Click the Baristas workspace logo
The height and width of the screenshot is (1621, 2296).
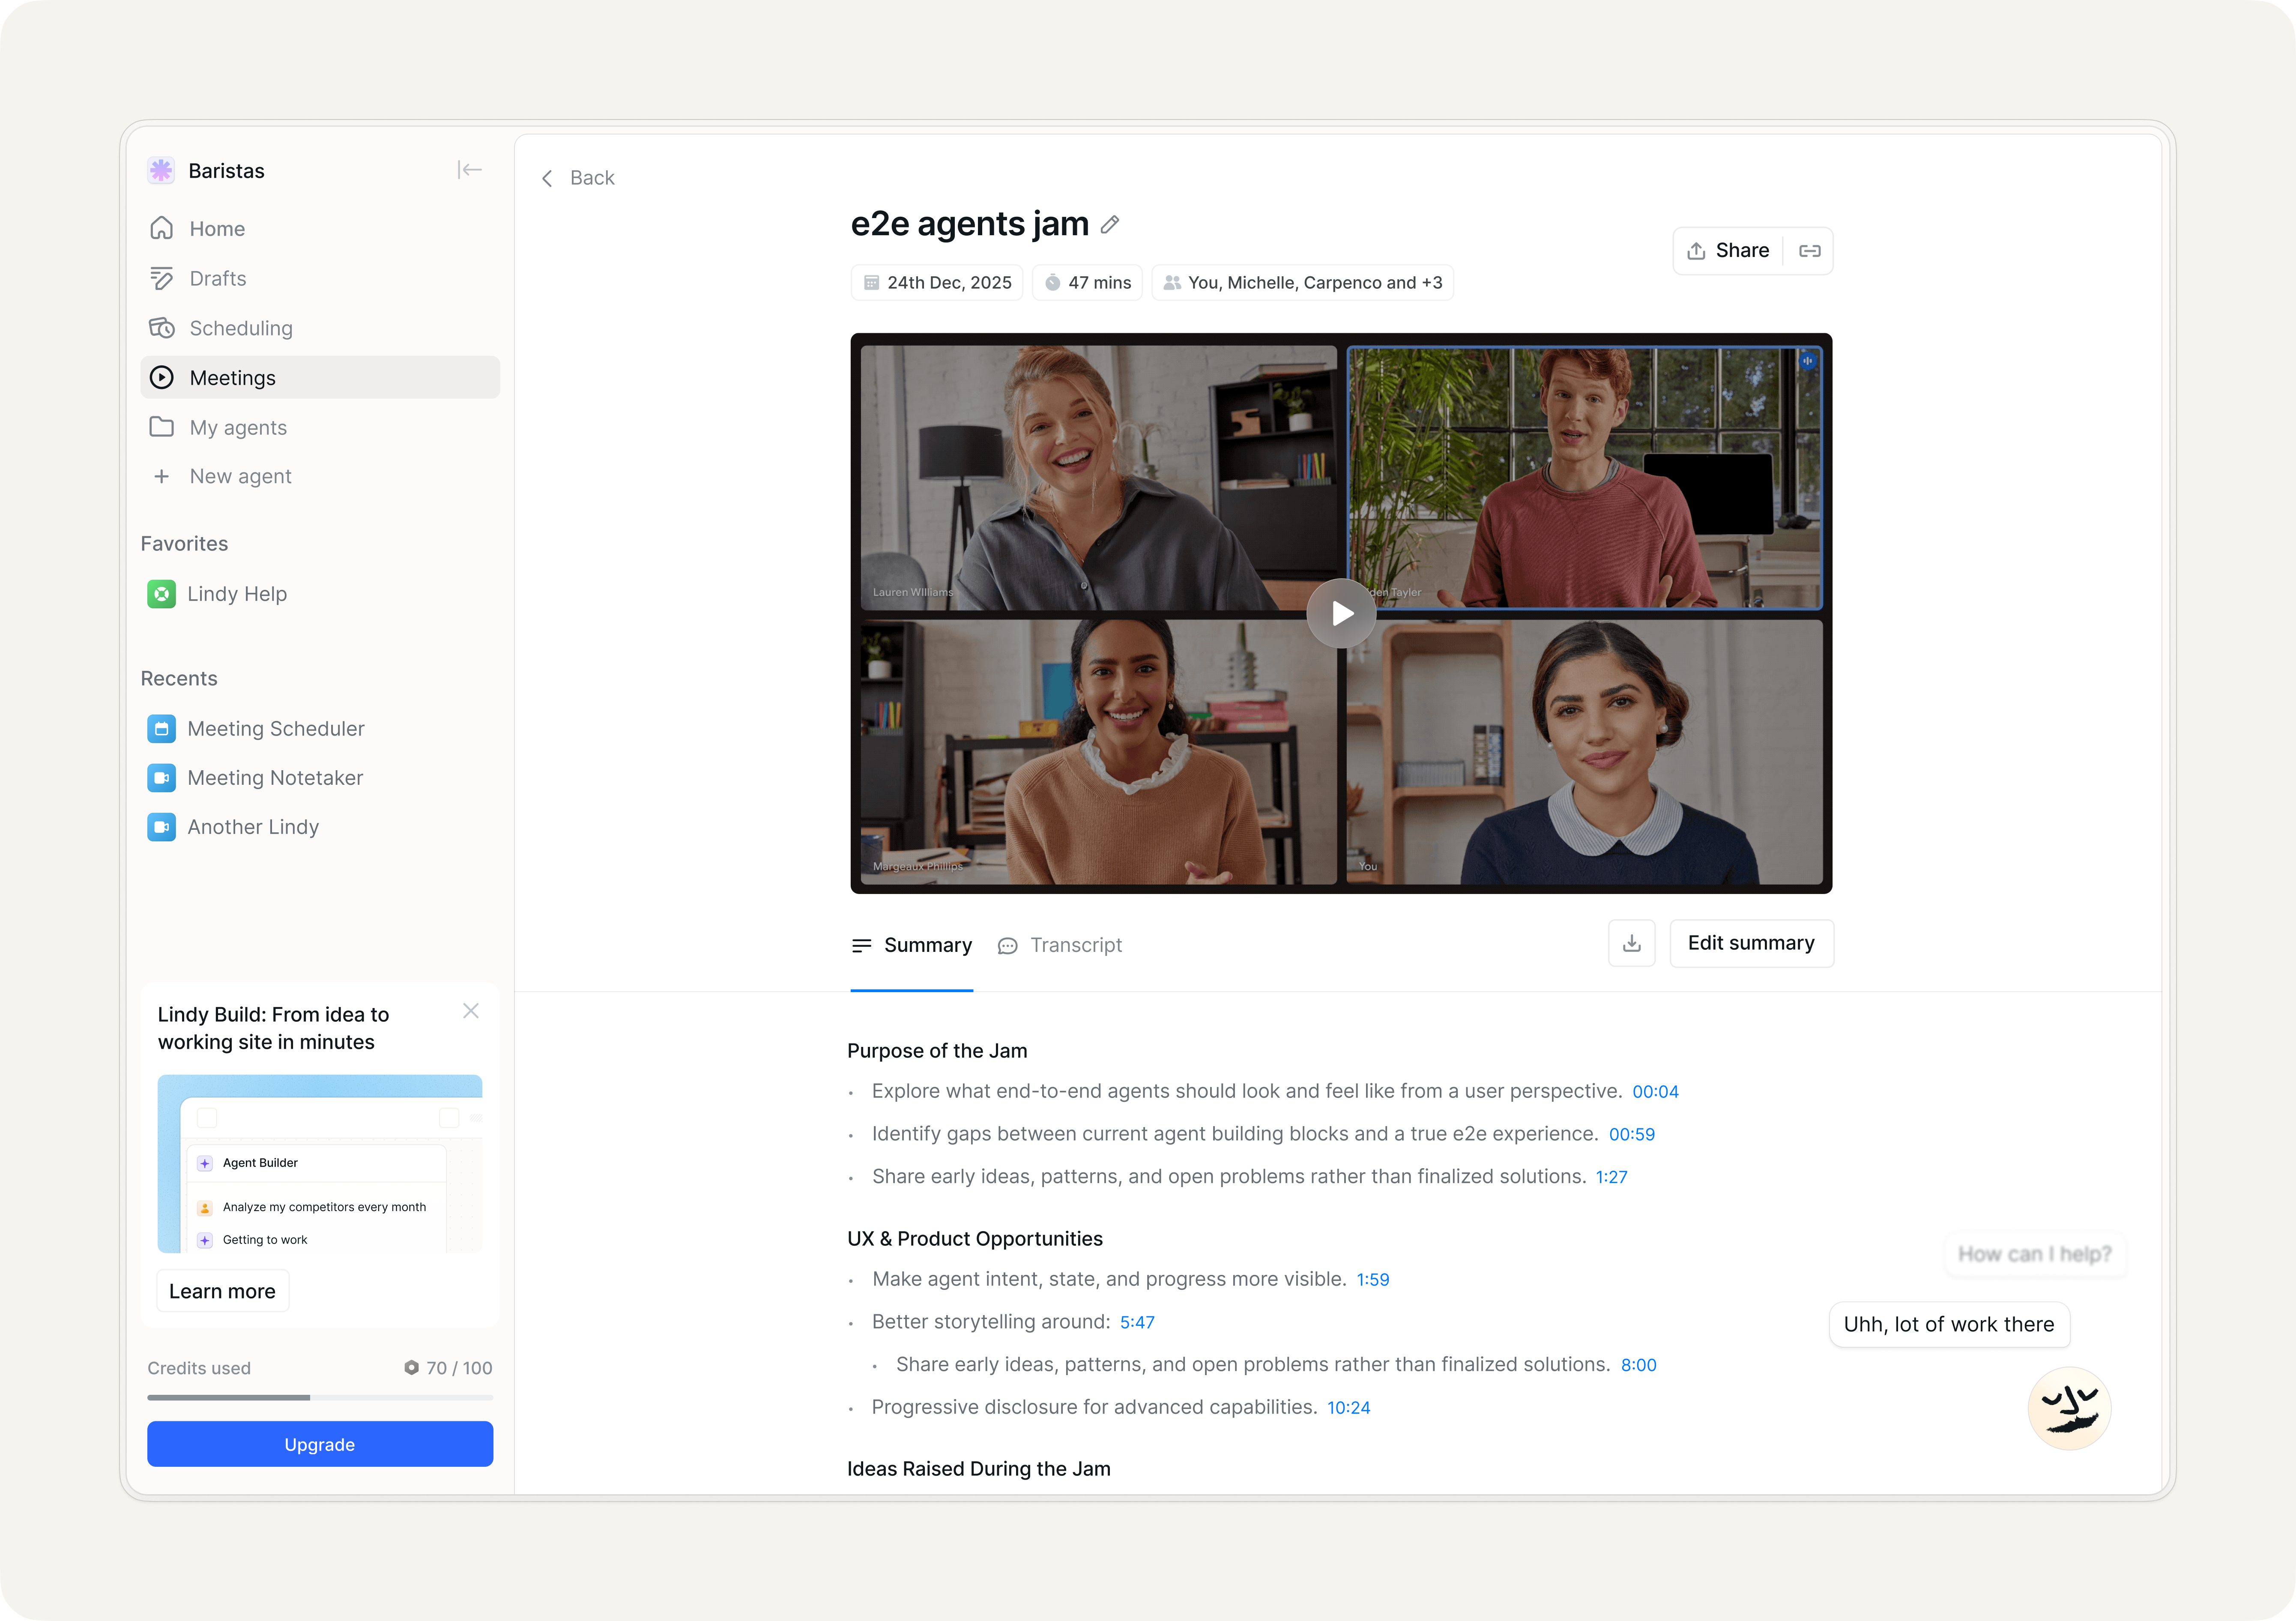coord(161,170)
